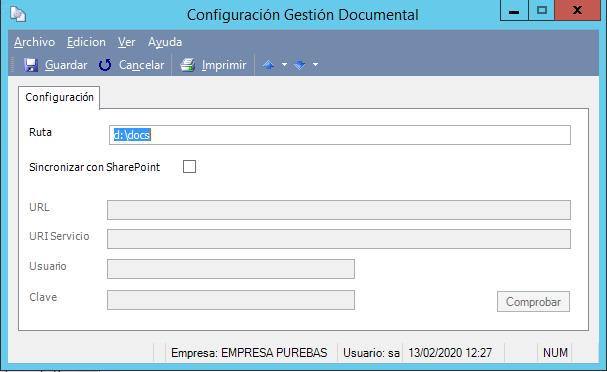Image resolution: width=607 pixels, height=372 pixels.
Task: Open the Ver menu
Action: click(127, 42)
